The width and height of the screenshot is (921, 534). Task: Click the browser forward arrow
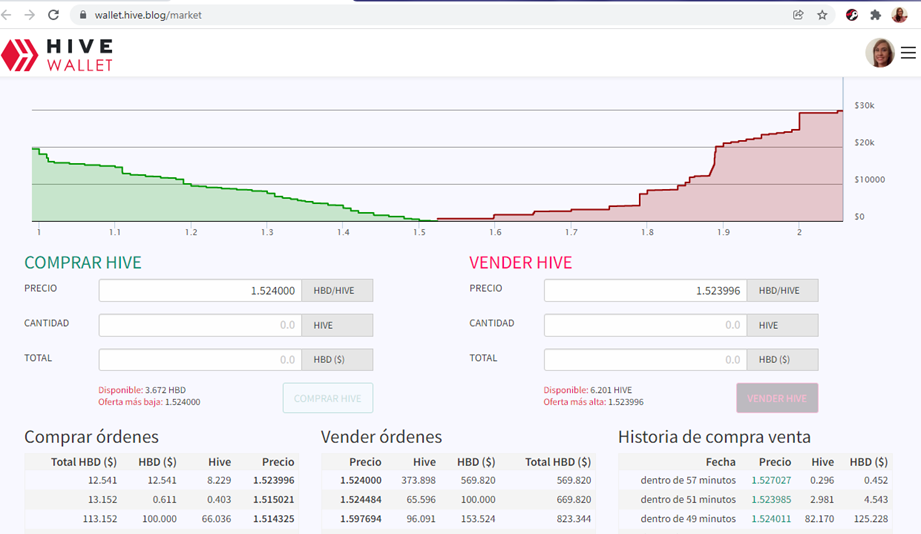click(29, 15)
